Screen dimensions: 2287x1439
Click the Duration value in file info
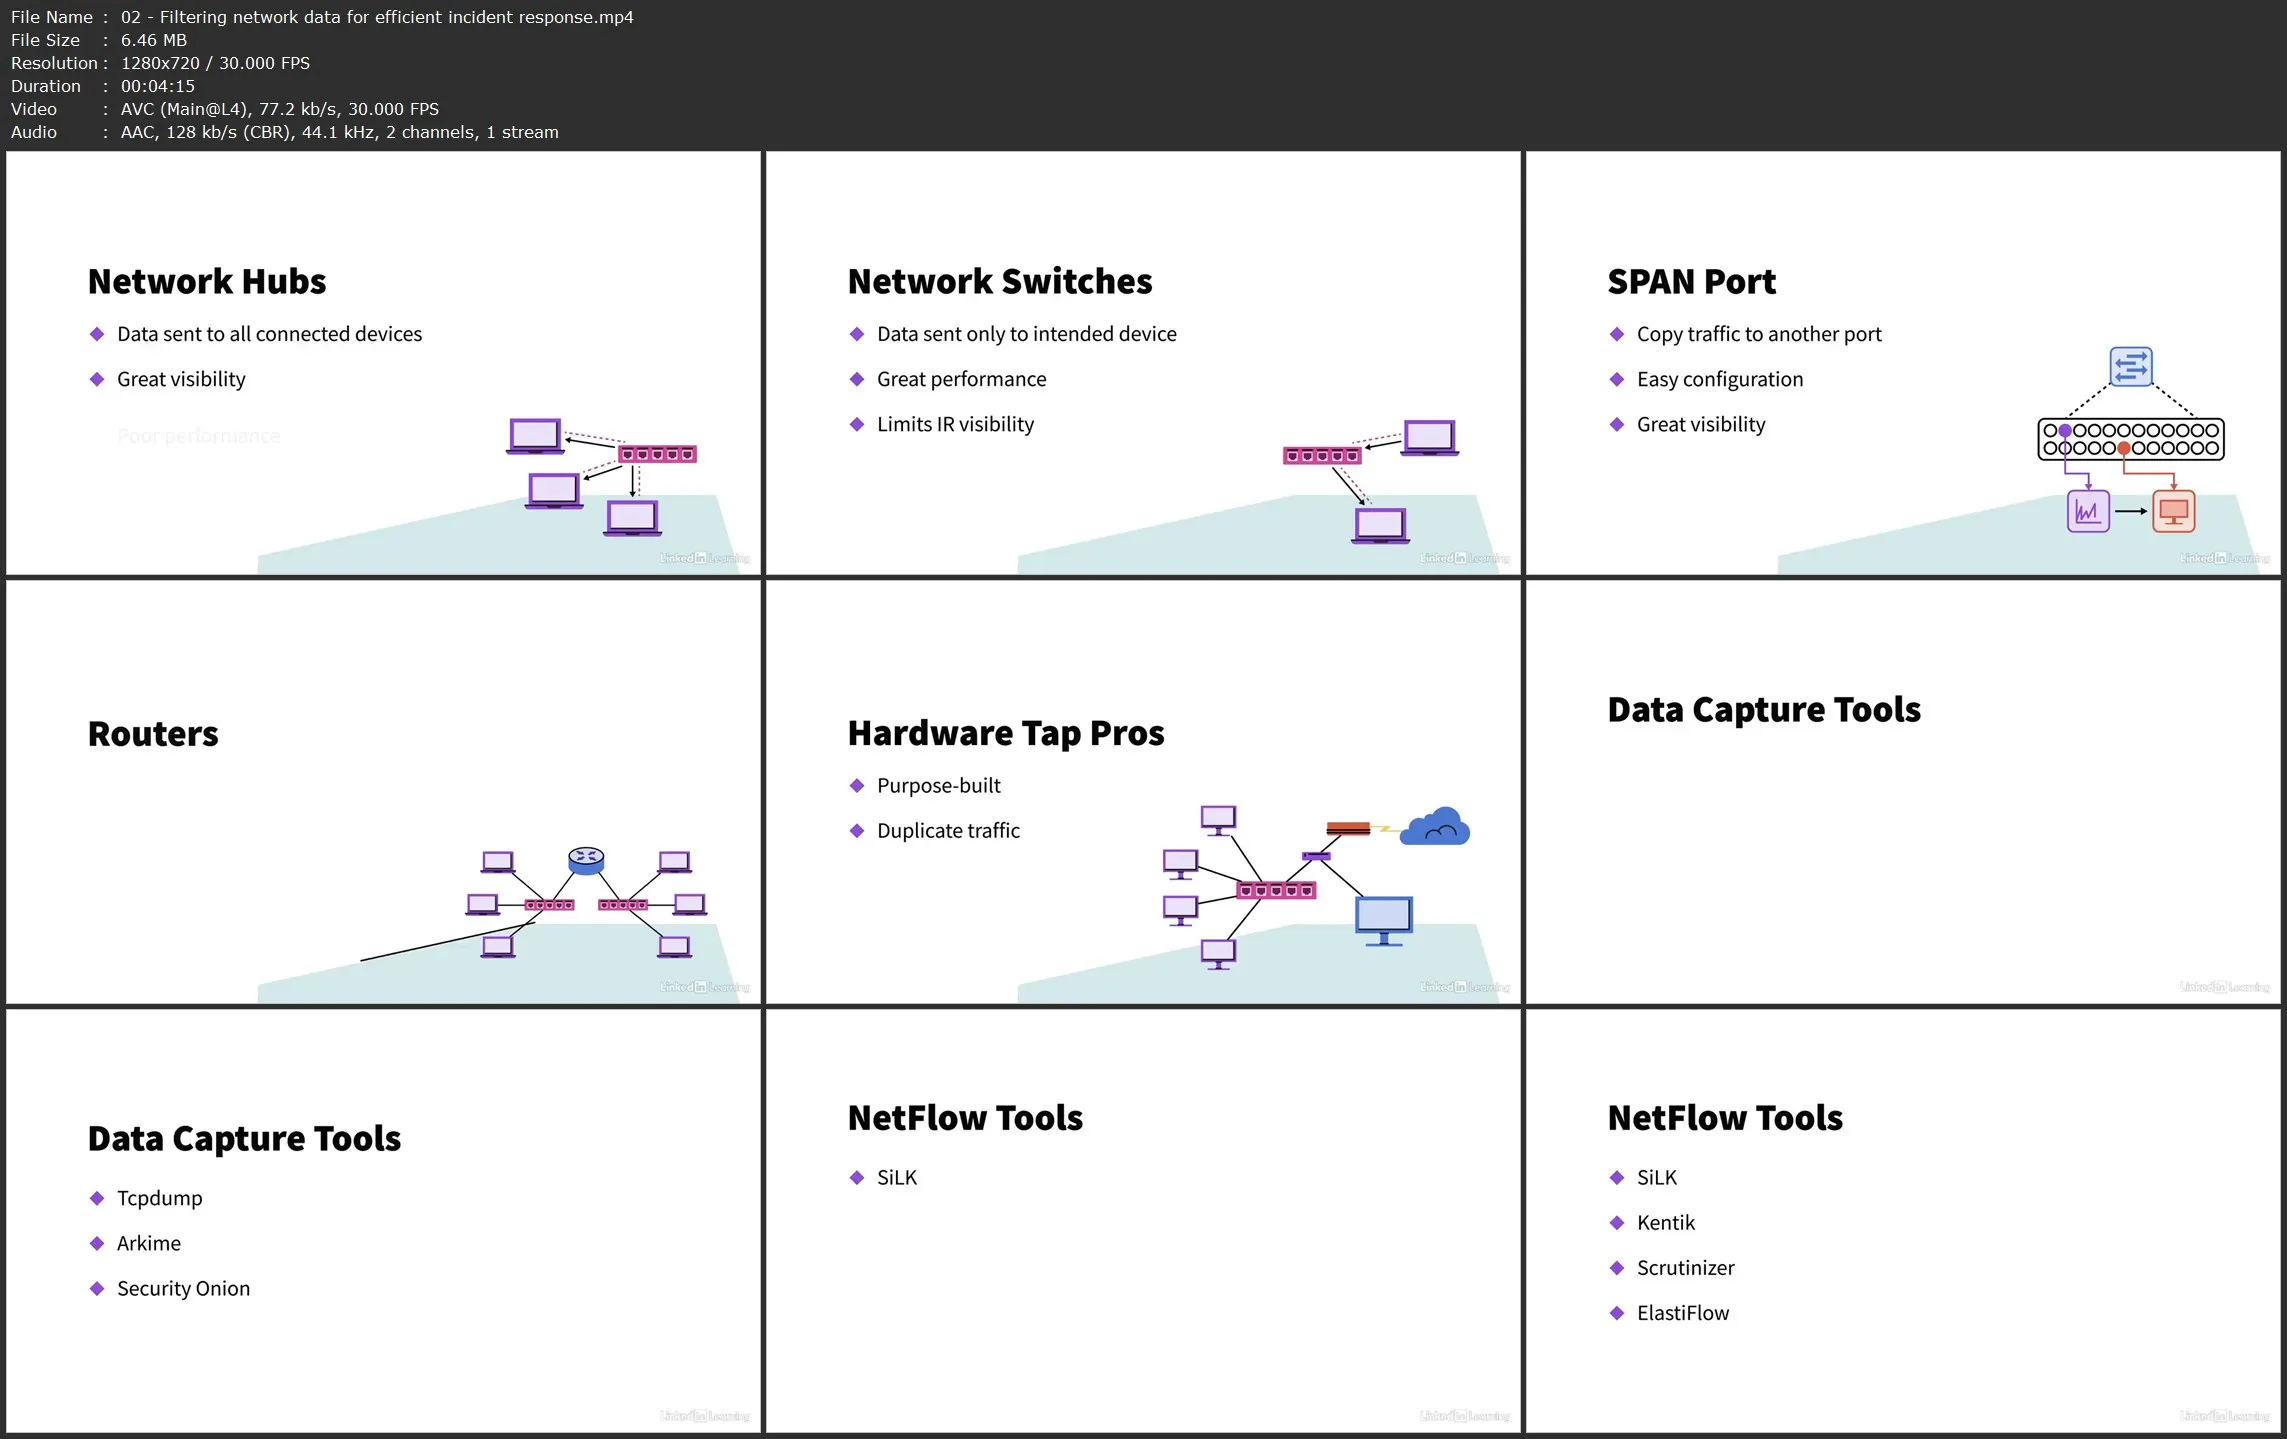point(157,86)
